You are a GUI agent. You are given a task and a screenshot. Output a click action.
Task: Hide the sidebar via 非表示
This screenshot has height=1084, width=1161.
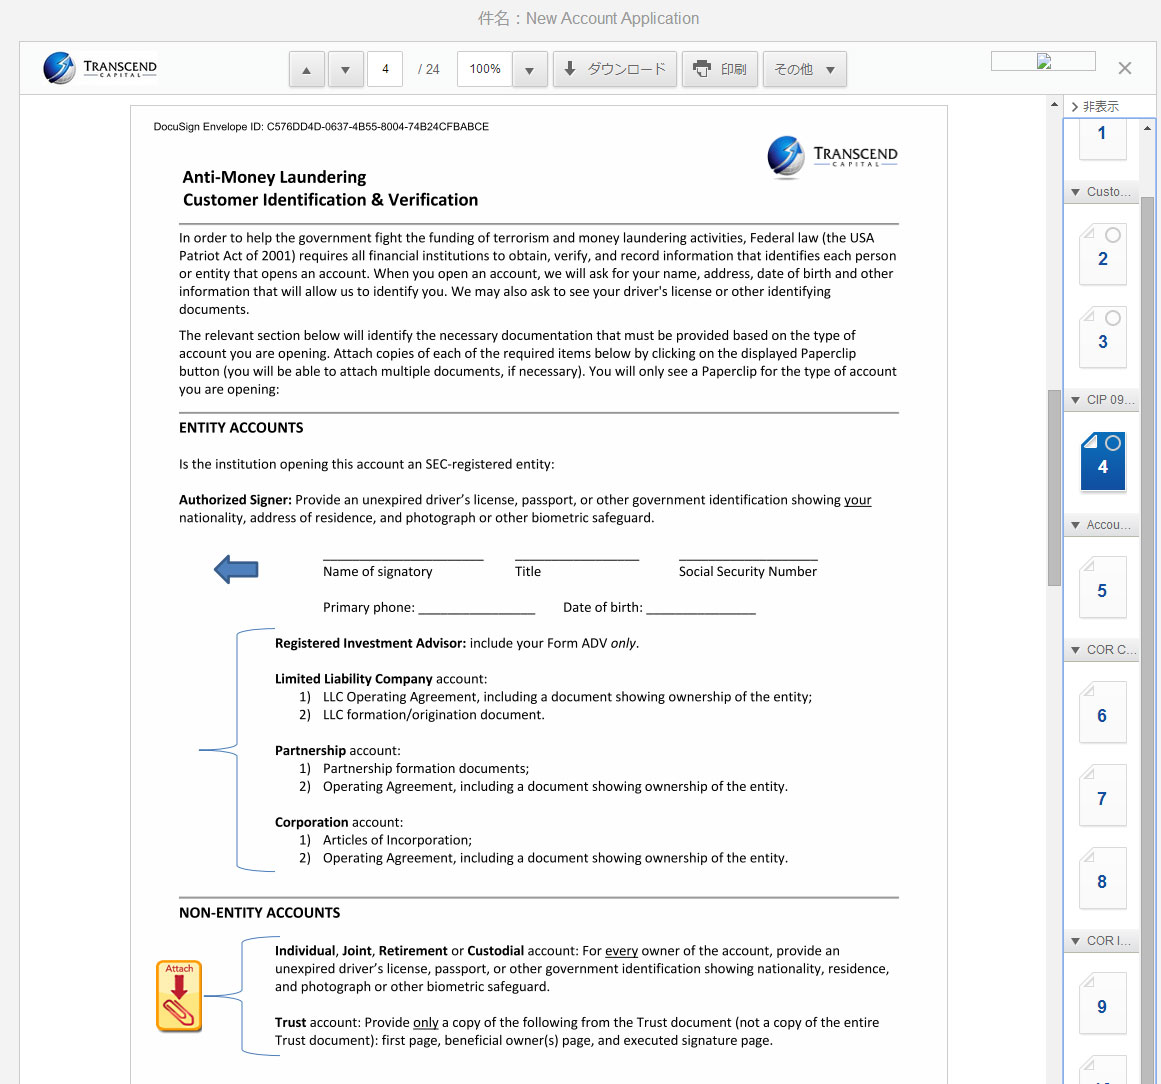point(1095,107)
